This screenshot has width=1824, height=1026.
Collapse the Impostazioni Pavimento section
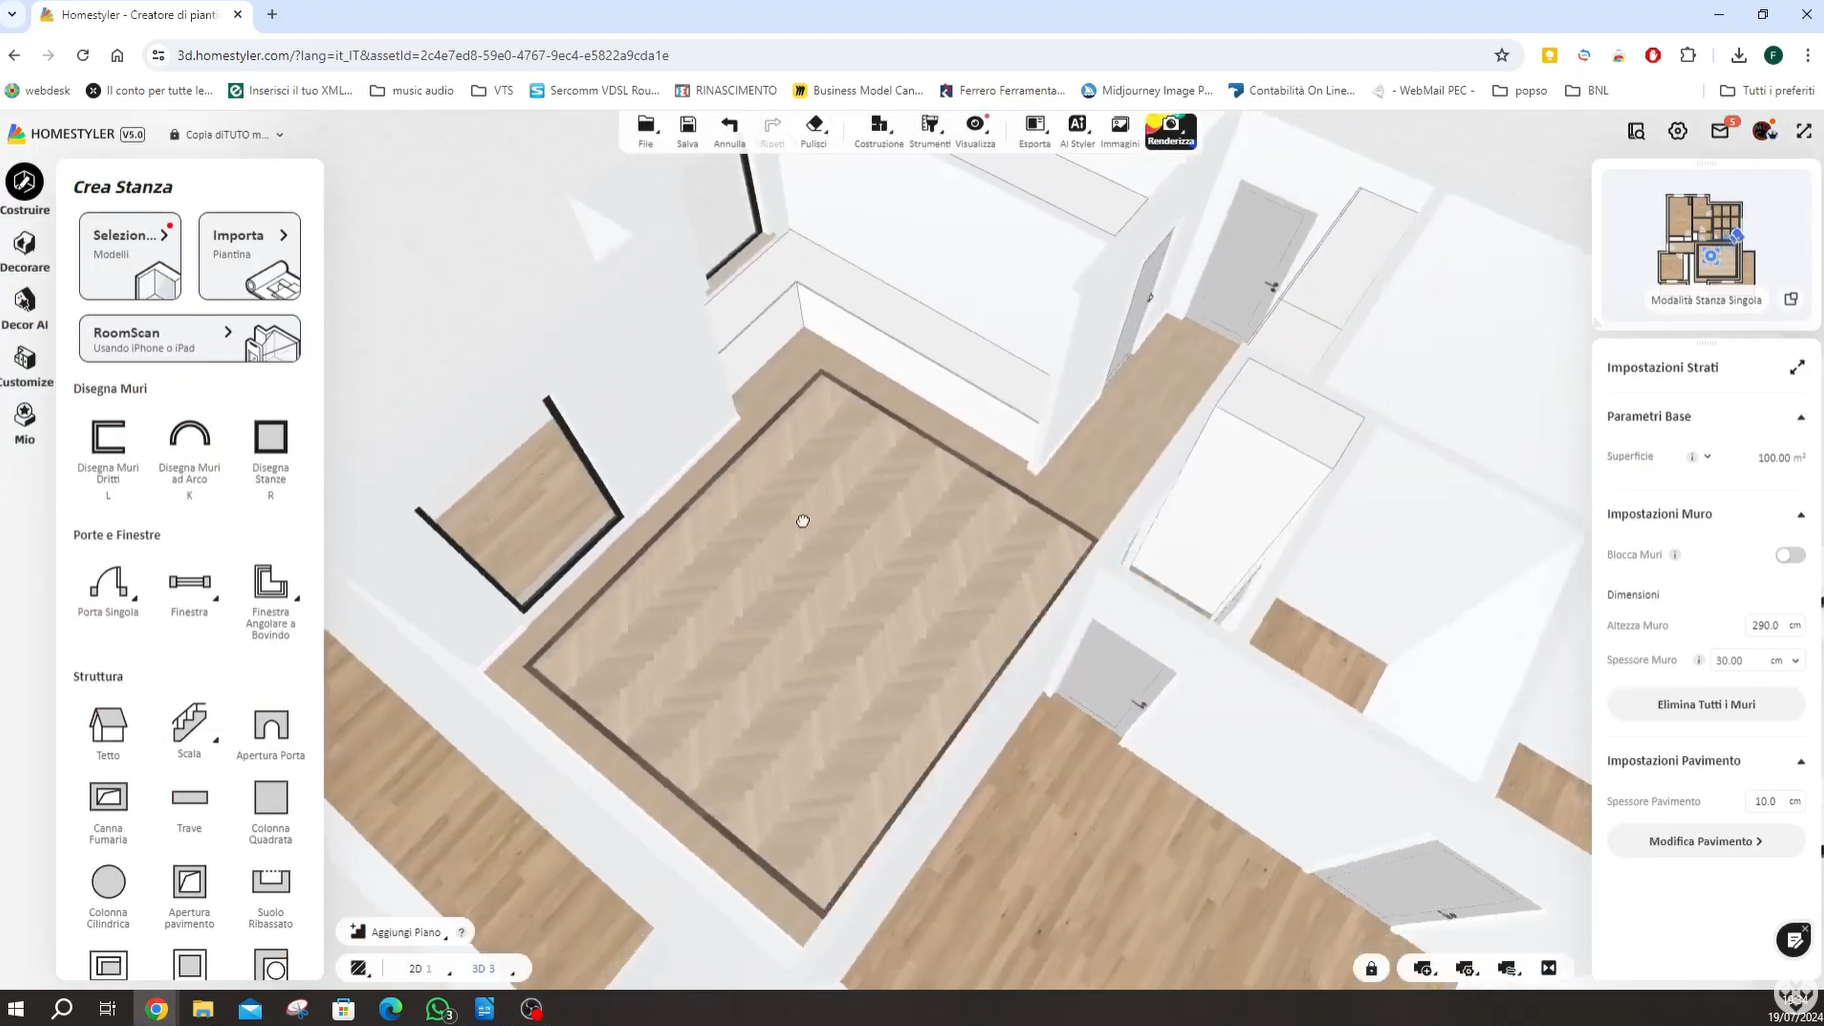1800,762
